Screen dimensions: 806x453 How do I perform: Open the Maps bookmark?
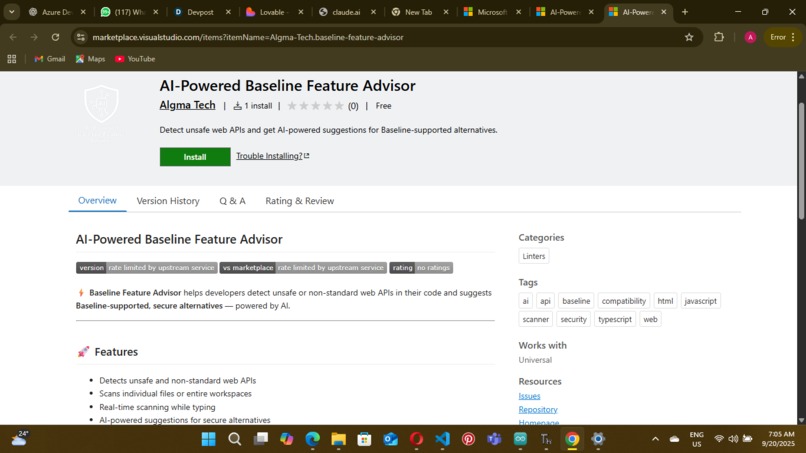pos(90,59)
